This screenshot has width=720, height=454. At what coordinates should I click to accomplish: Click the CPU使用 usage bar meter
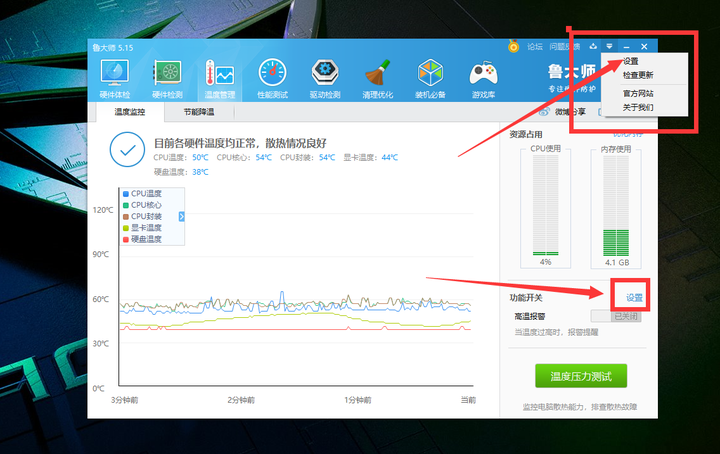(x=546, y=205)
